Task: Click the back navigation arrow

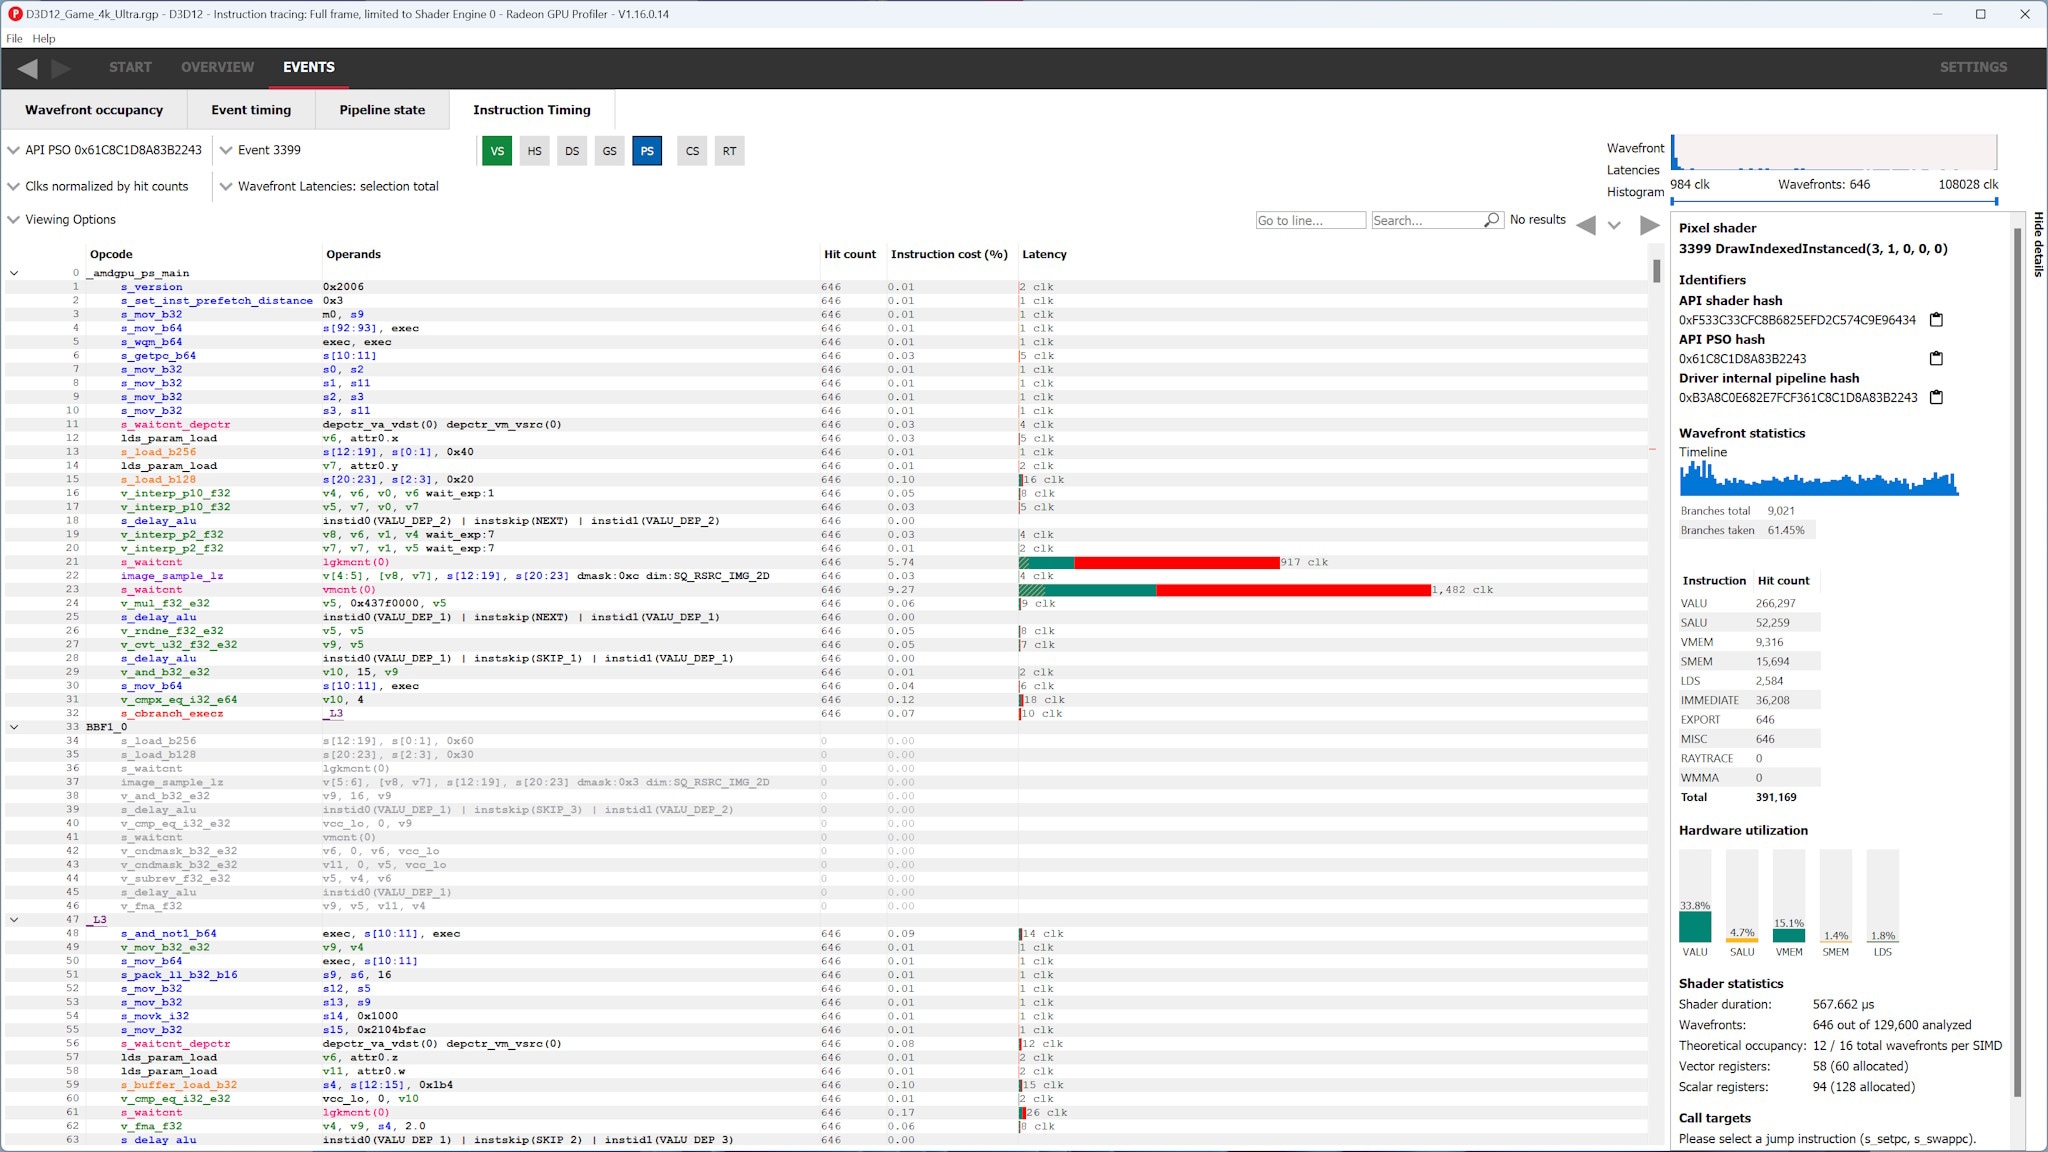Action: 28,68
